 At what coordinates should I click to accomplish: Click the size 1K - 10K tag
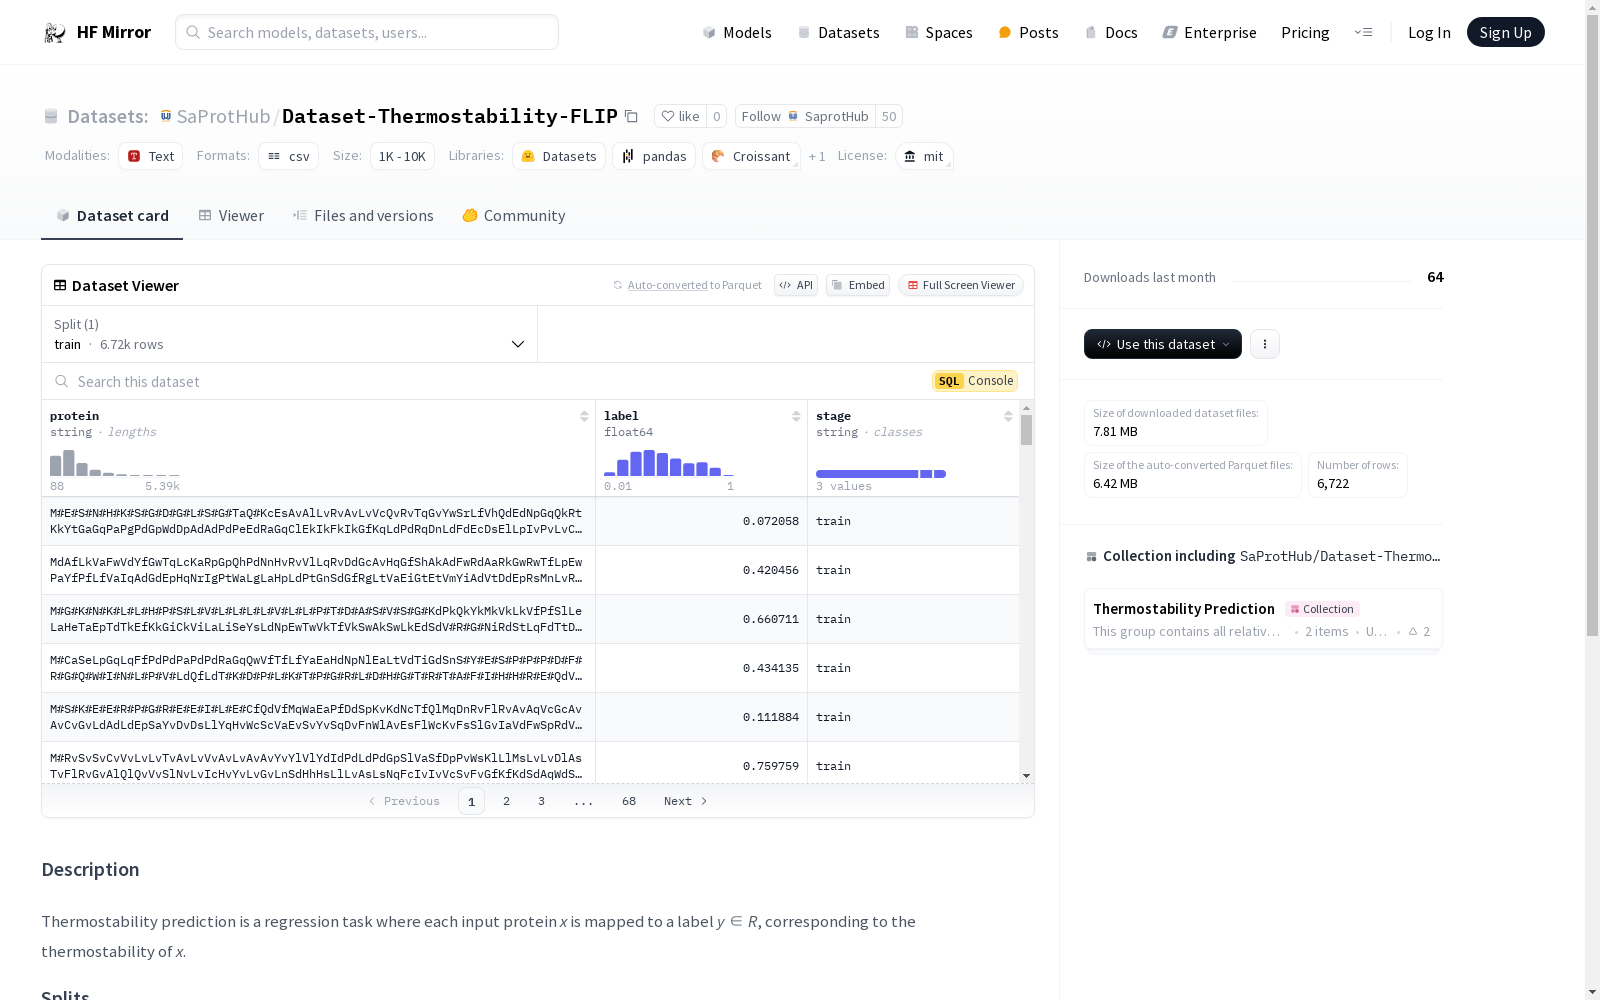pyautogui.click(x=402, y=156)
